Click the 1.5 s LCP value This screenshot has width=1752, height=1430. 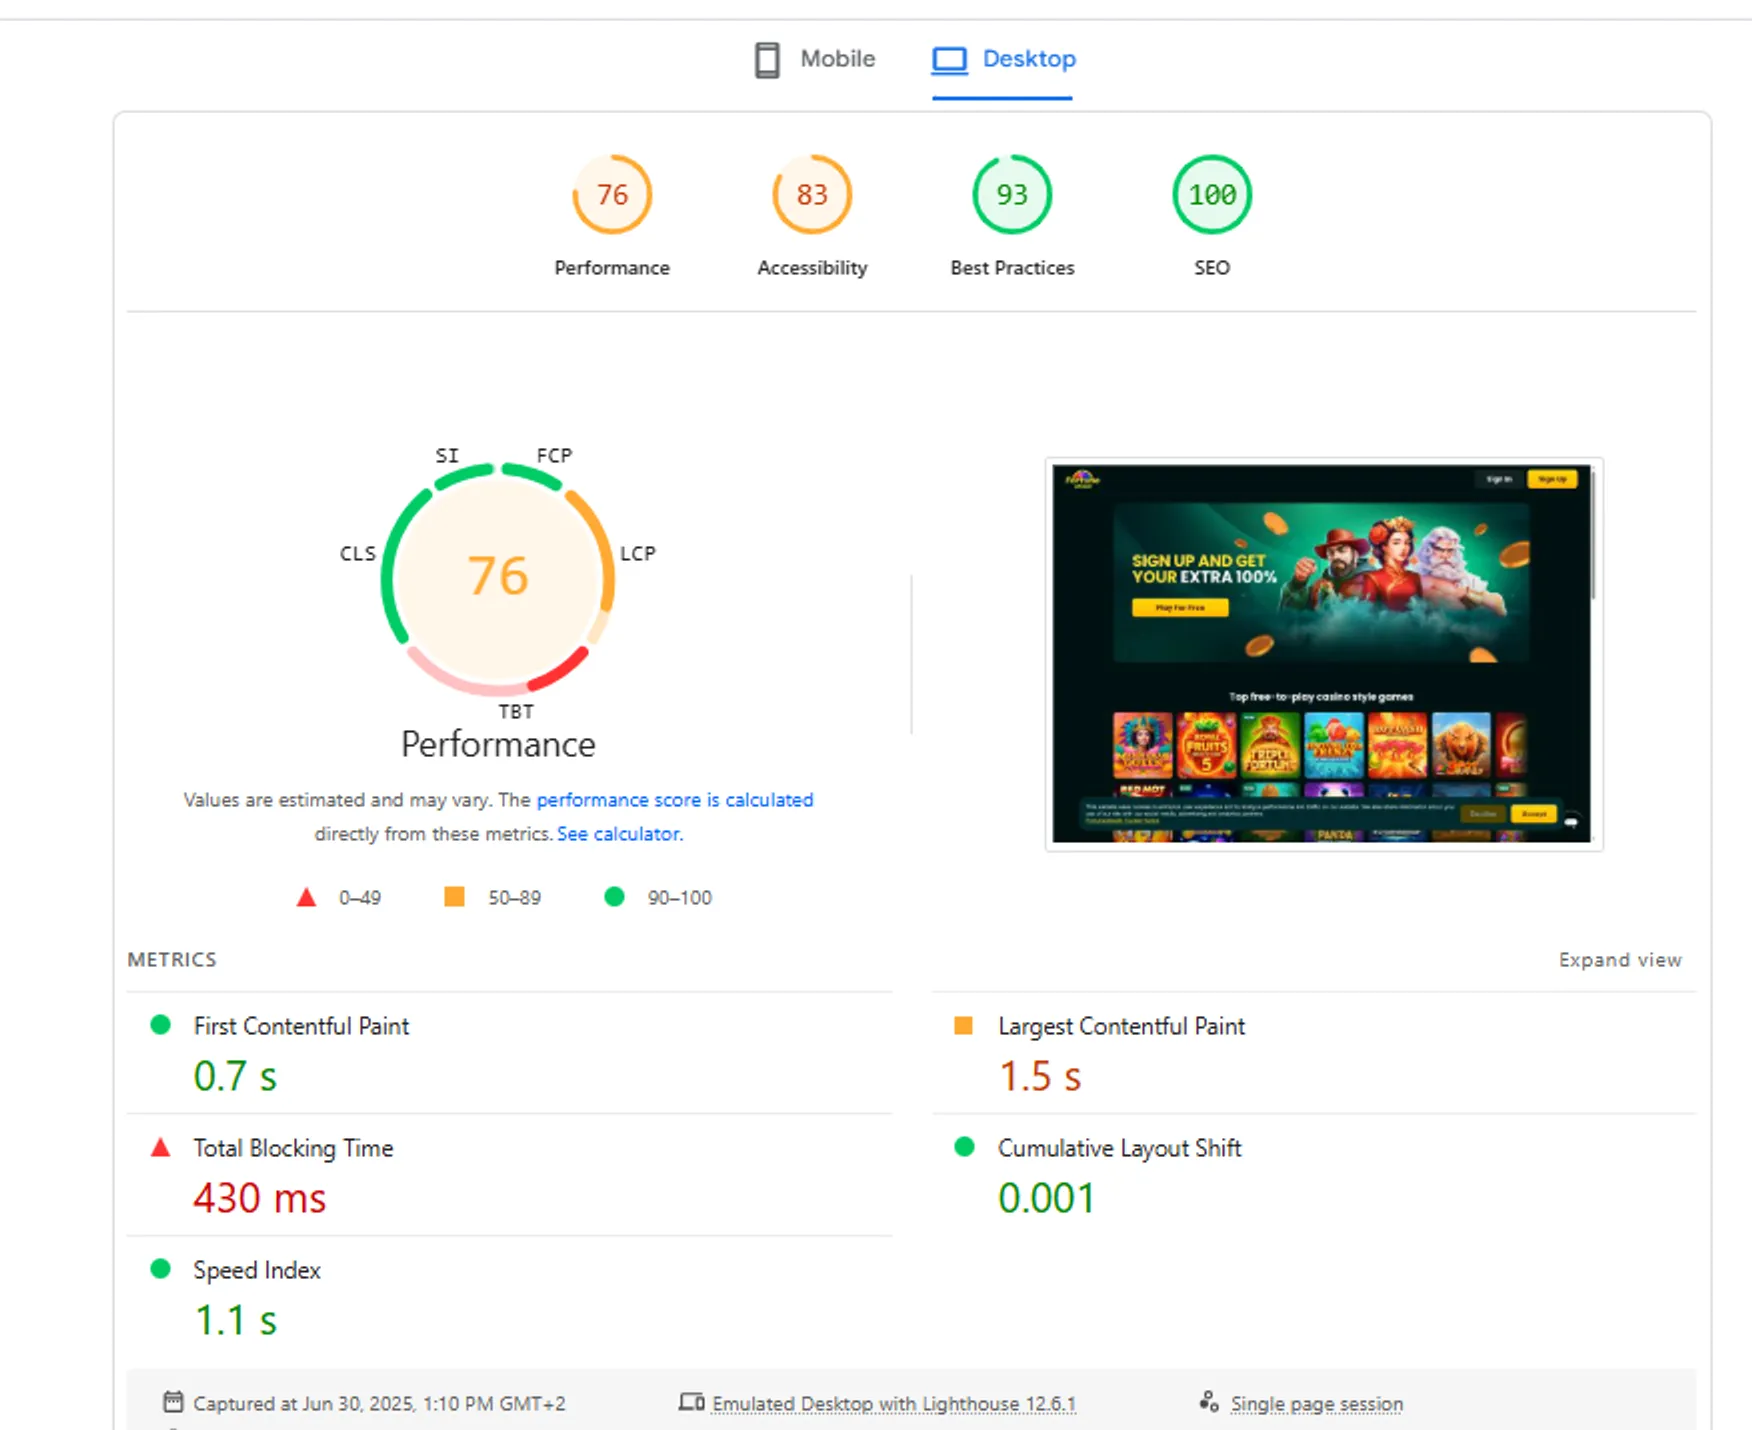(x=1040, y=1077)
